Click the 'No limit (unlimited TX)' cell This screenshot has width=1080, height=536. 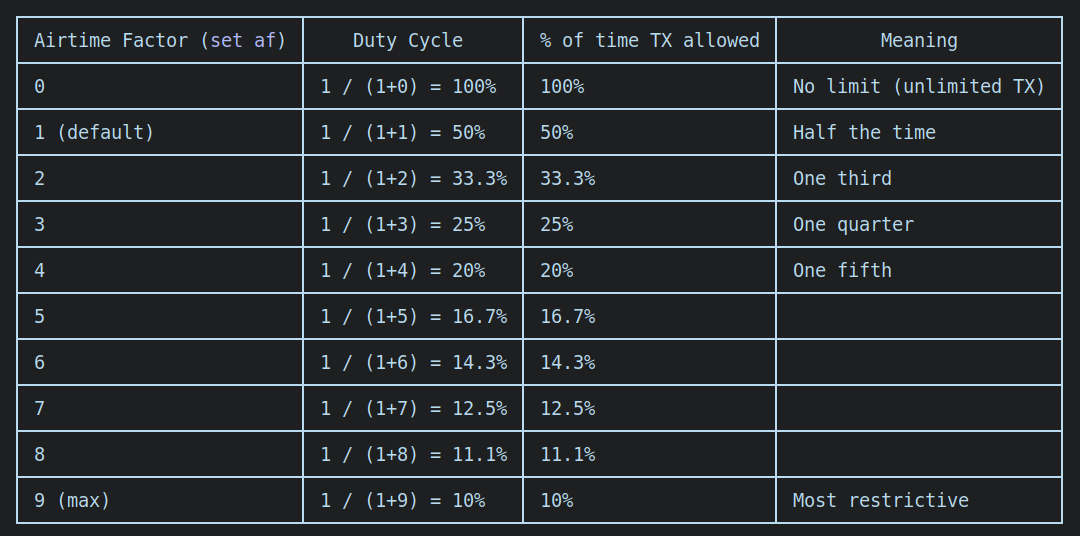click(918, 87)
